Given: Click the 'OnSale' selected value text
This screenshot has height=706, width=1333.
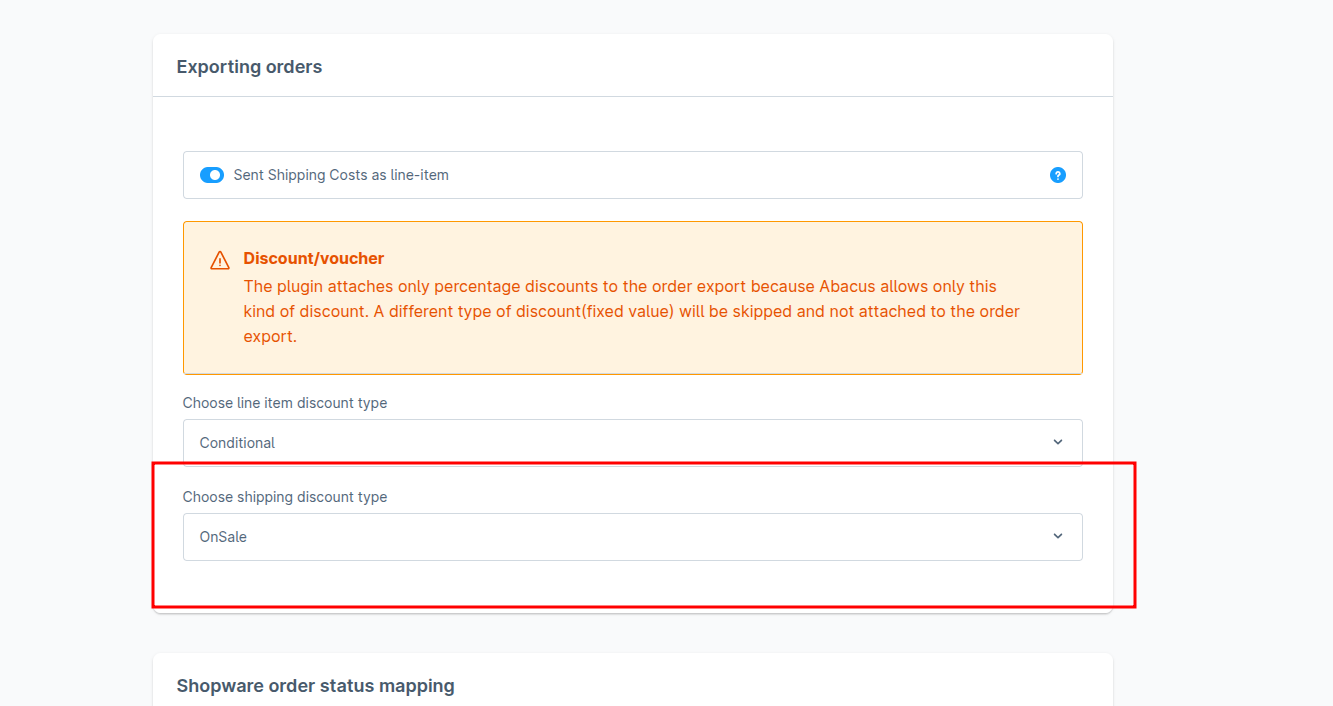Looking at the screenshot, I should coord(223,537).
